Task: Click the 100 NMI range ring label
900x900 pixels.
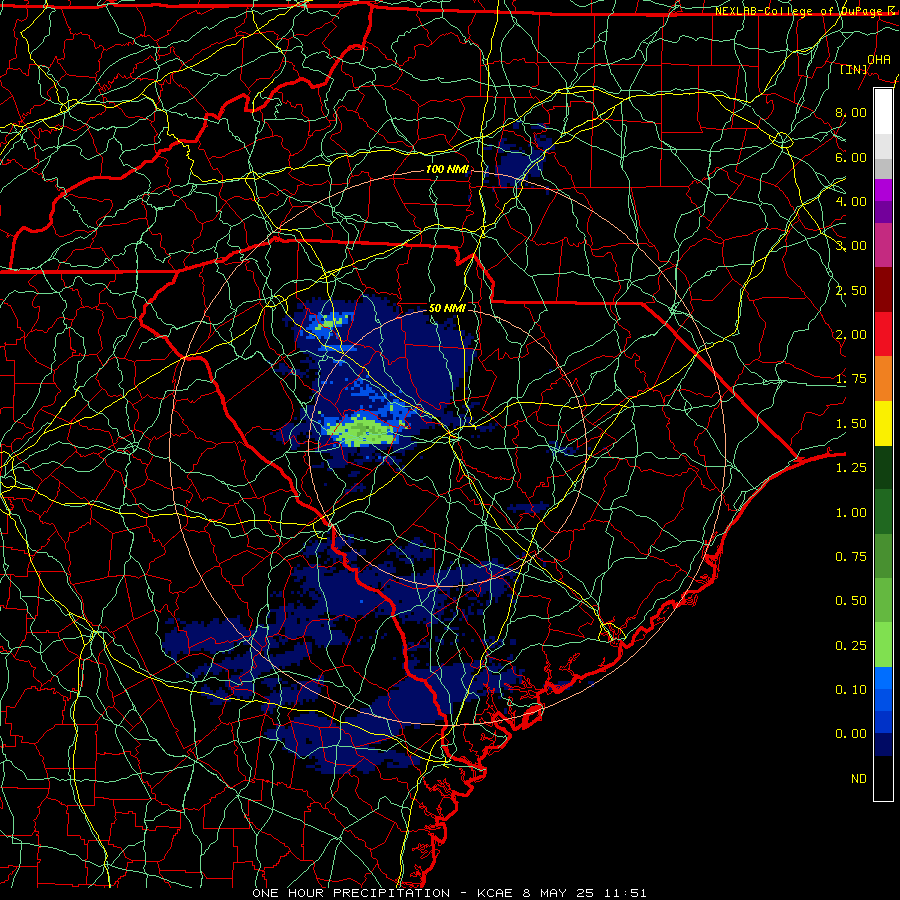Action: pyautogui.click(x=447, y=169)
